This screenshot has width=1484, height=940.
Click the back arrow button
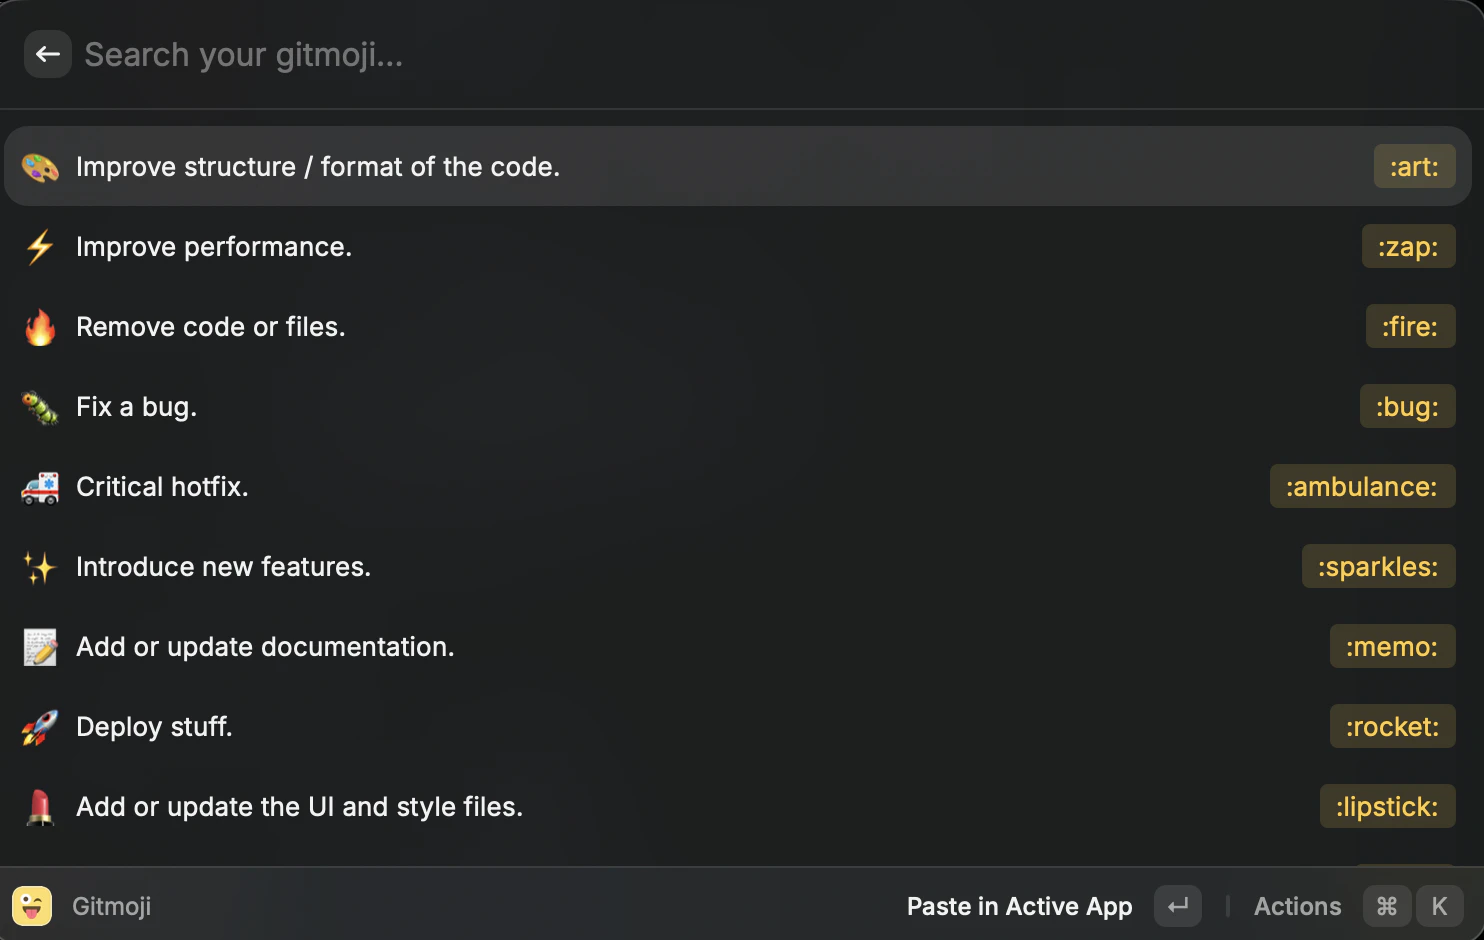coord(47,54)
